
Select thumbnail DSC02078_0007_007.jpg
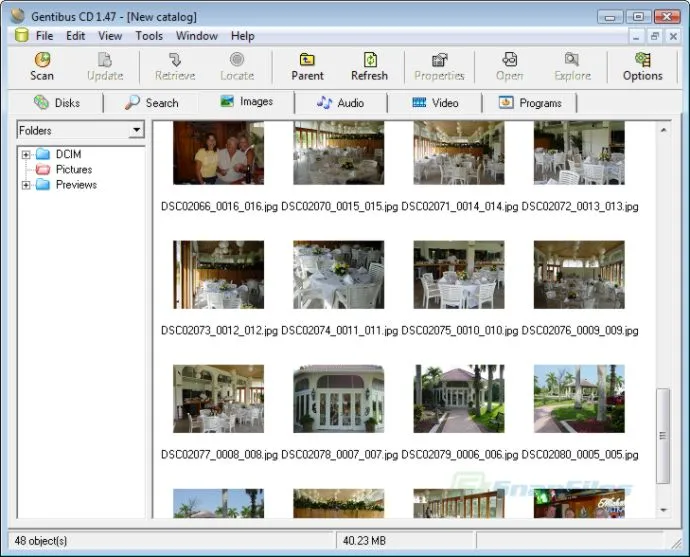coord(338,399)
